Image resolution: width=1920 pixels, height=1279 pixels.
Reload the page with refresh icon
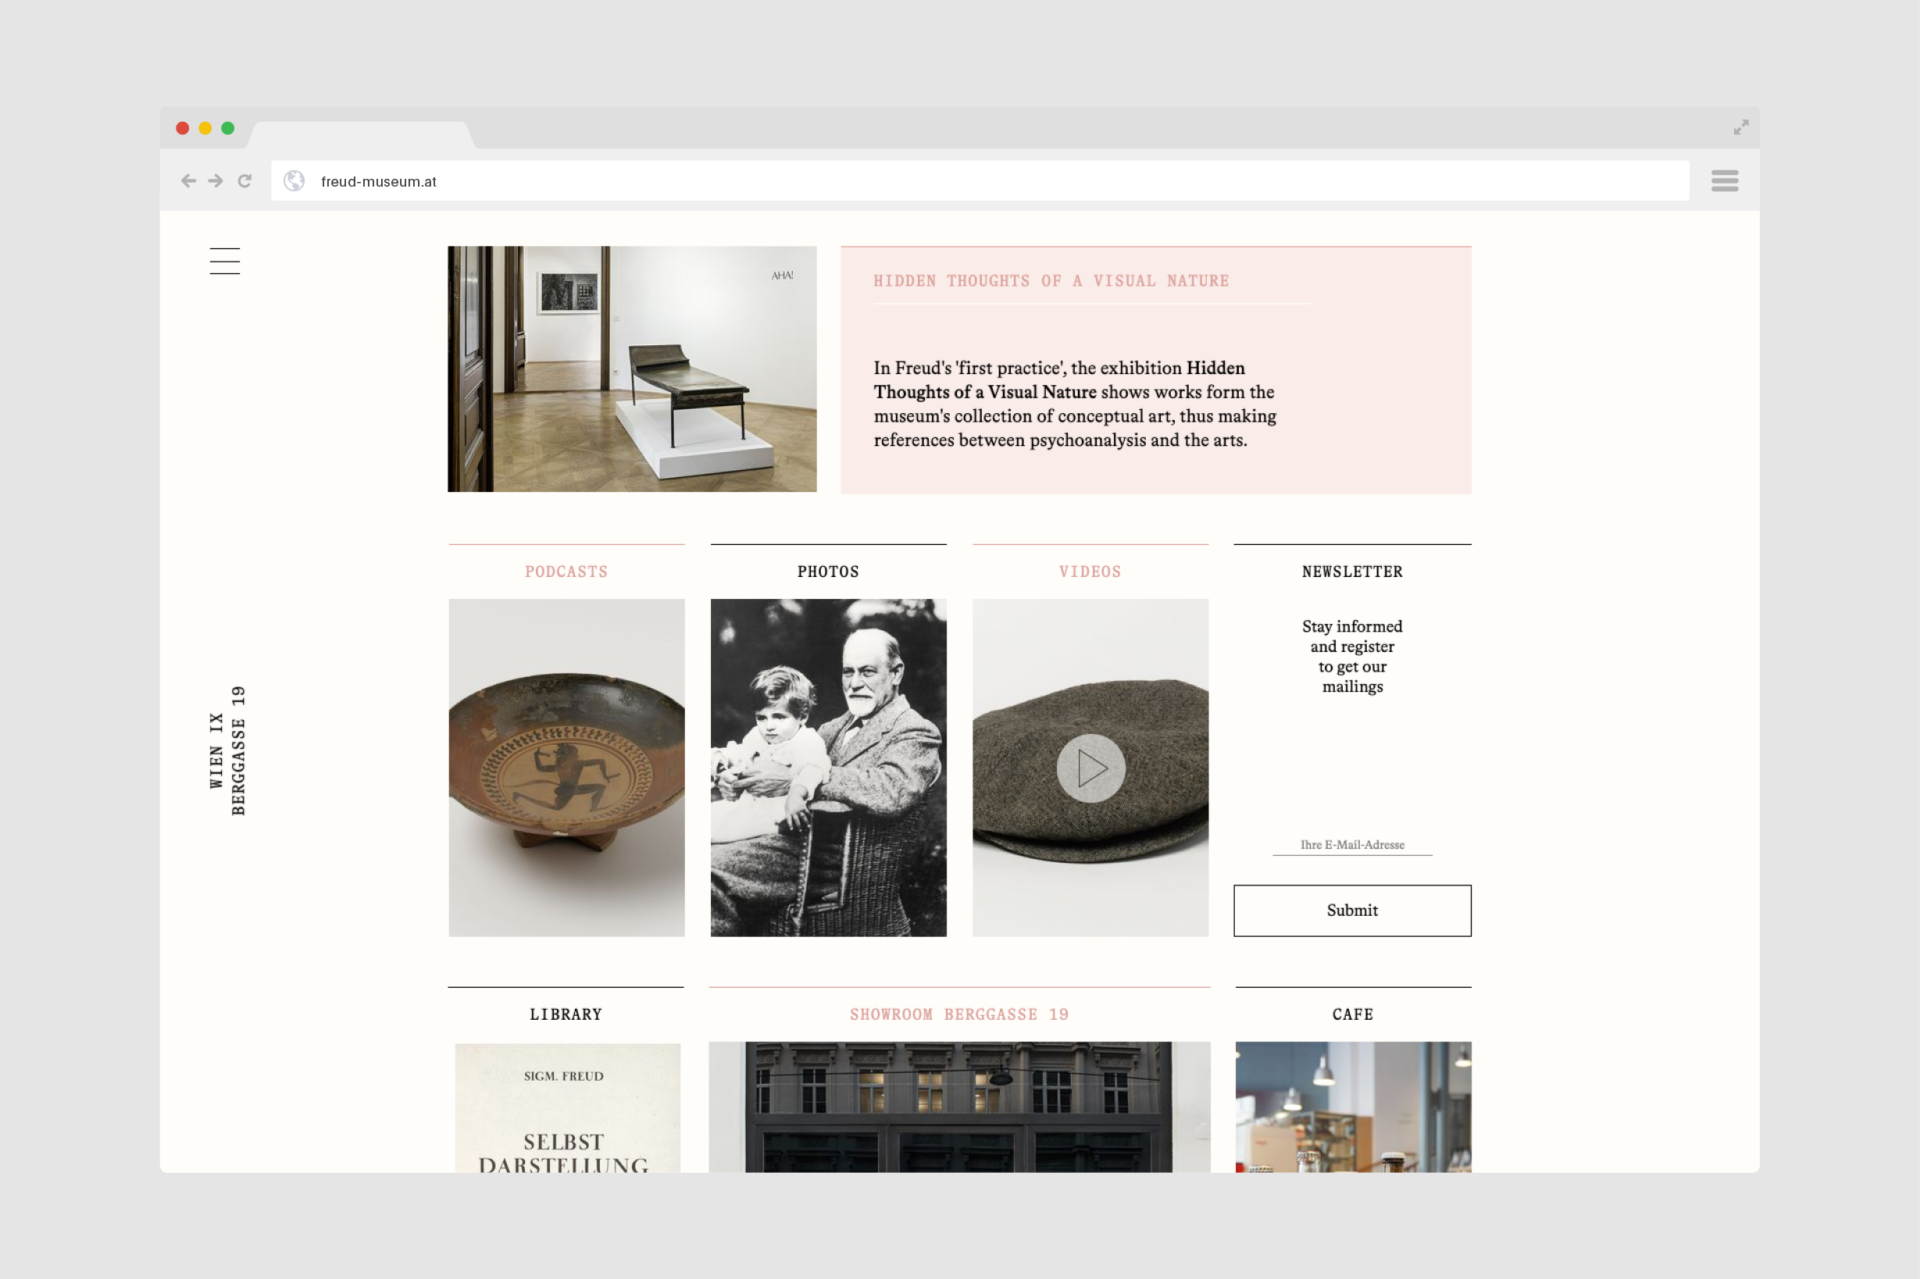pos(245,181)
